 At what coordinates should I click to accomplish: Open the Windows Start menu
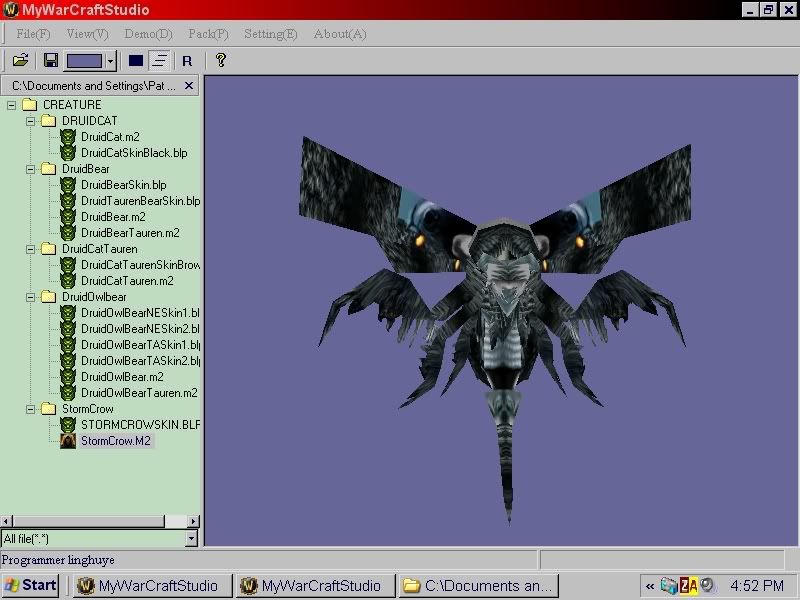31,585
